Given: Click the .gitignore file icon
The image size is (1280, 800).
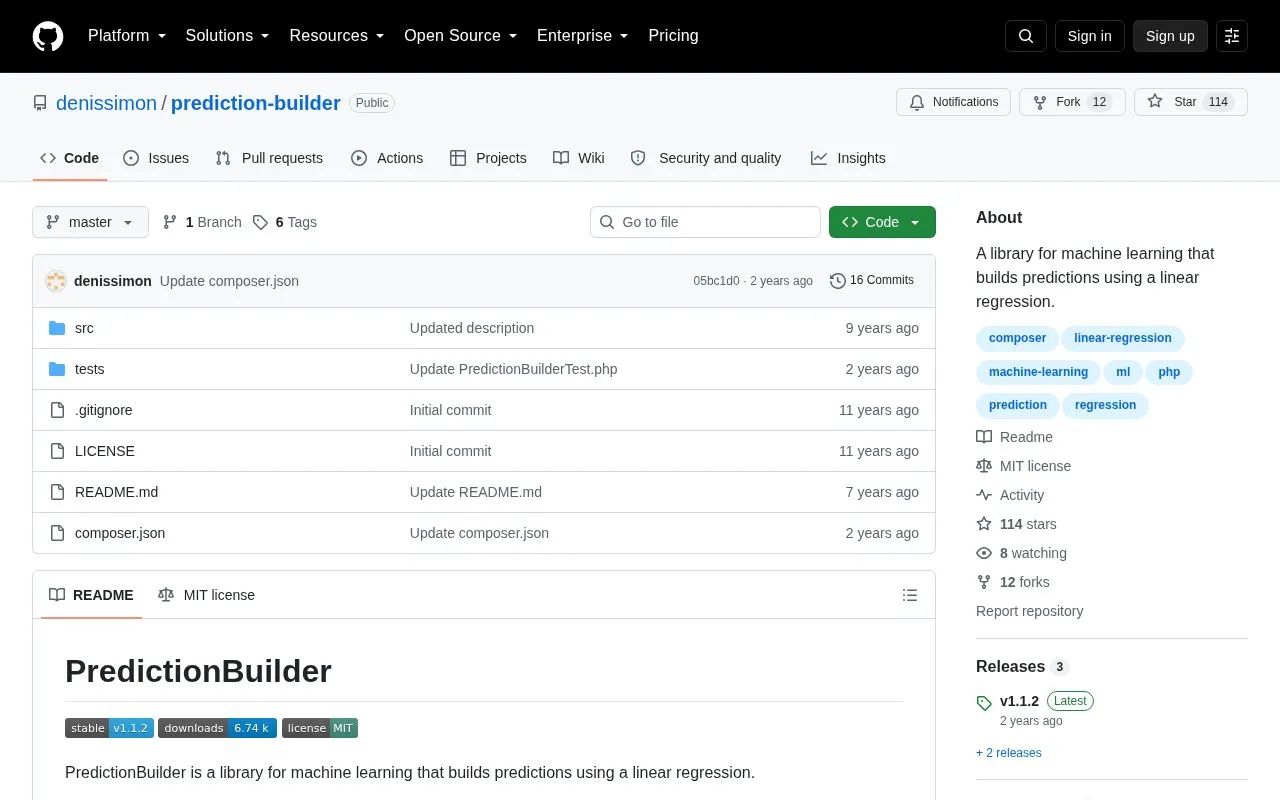Looking at the screenshot, I should [x=57, y=410].
